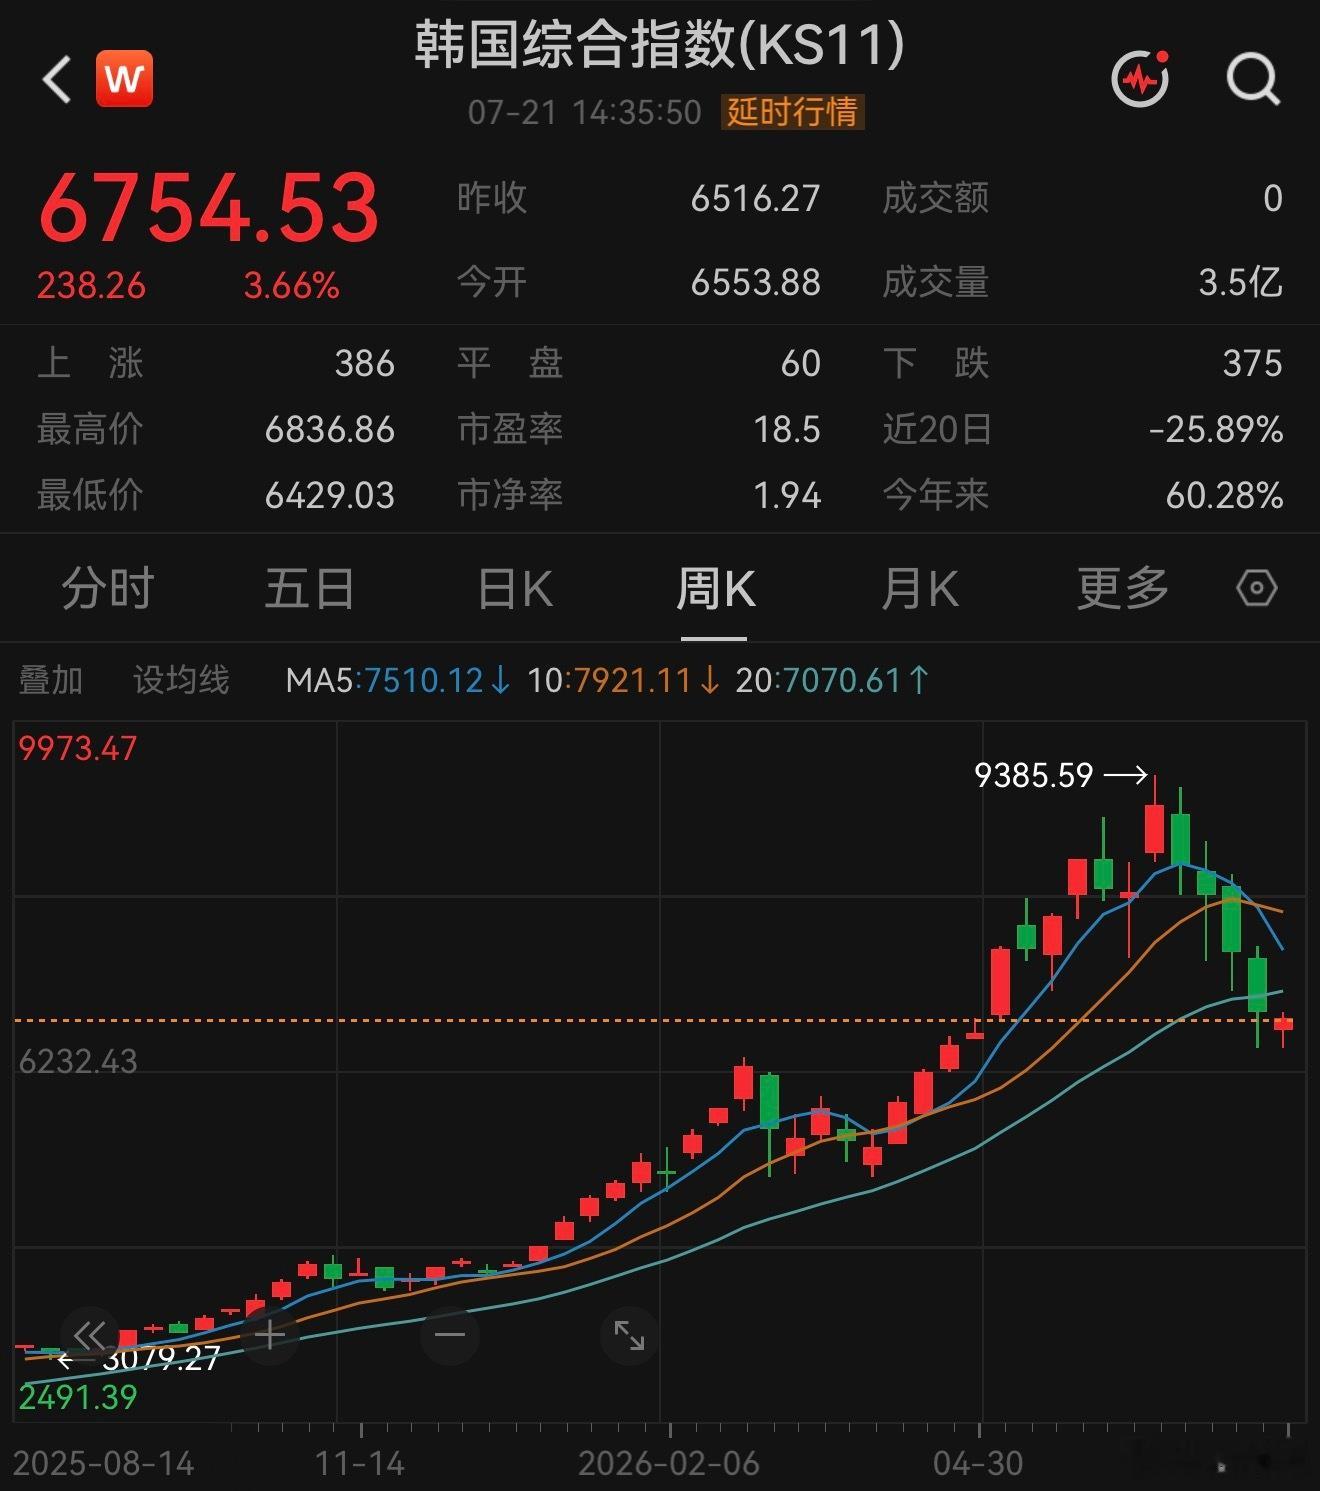Tap the 3079.27 low price label

(x=161, y=1359)
